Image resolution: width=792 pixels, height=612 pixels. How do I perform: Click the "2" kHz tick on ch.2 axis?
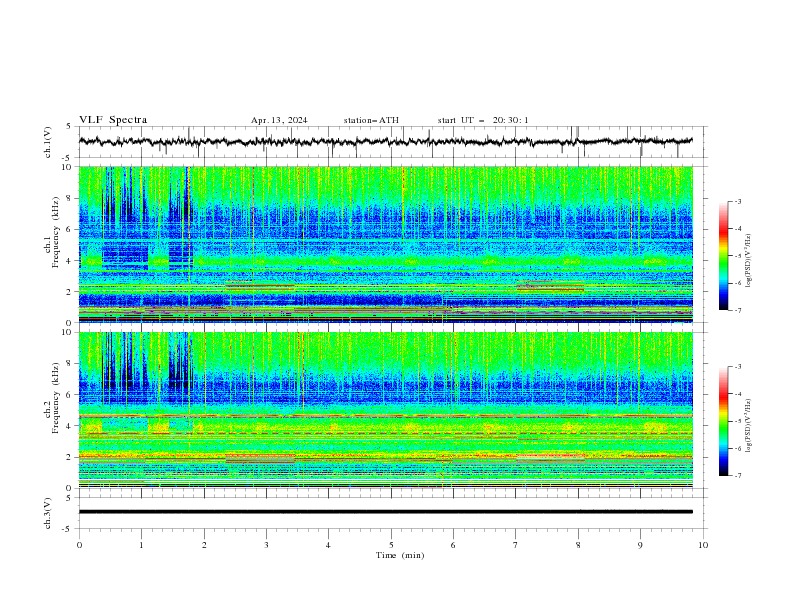point(71,457)
